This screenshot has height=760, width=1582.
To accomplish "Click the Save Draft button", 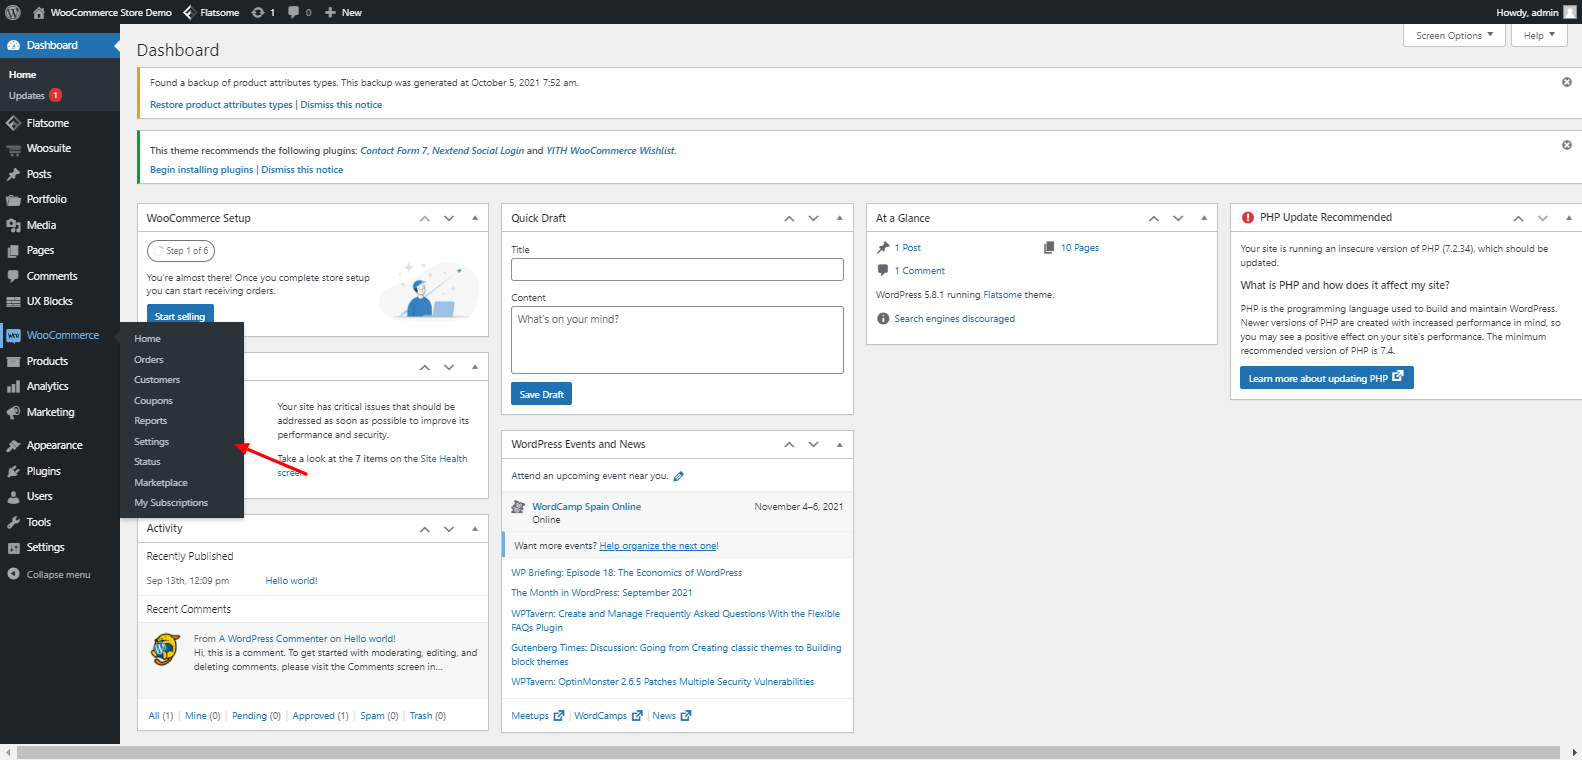I will (x=541, y=394).
